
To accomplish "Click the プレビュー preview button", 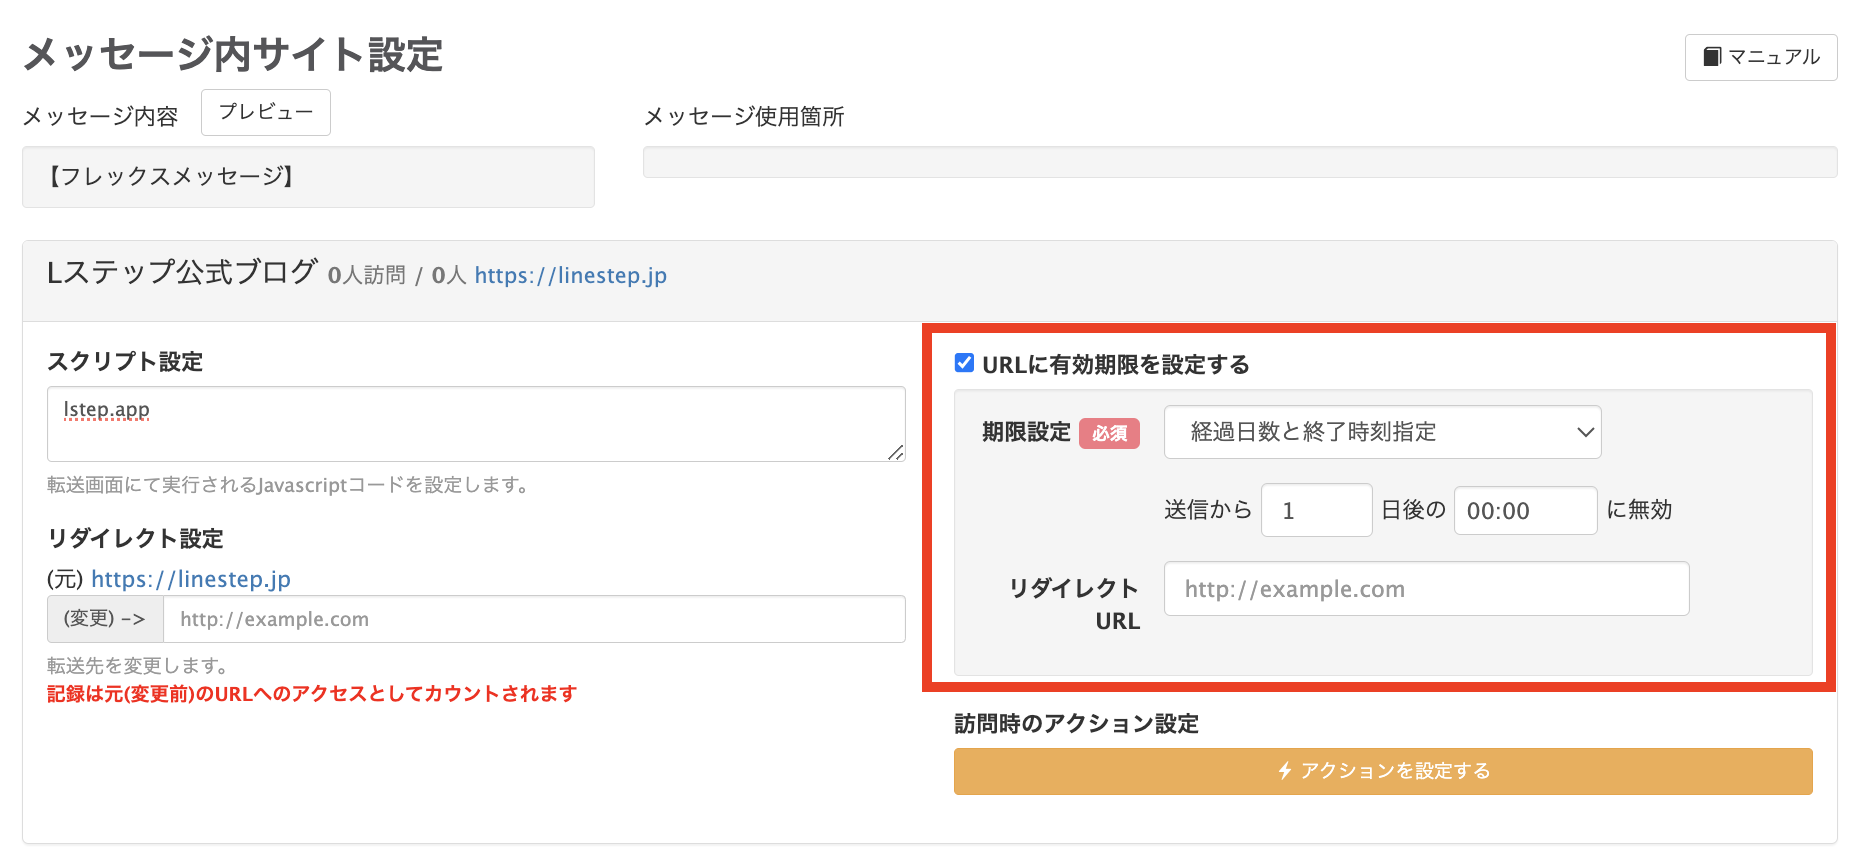I will pos(265,112).
